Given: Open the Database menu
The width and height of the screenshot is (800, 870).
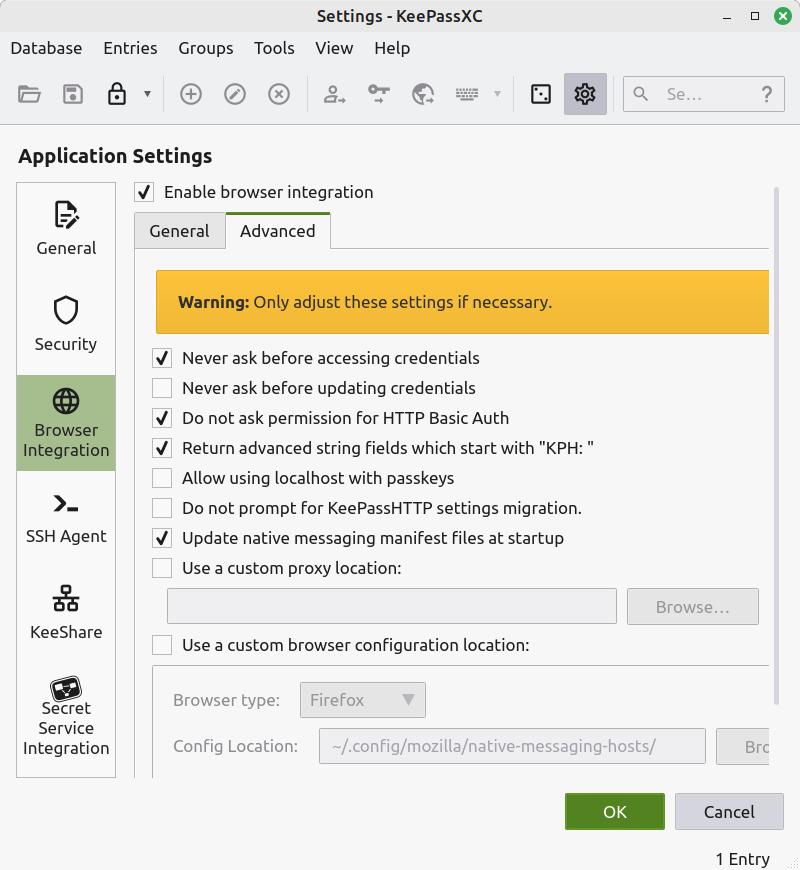Looking at the screenshot, I should 46,48.
